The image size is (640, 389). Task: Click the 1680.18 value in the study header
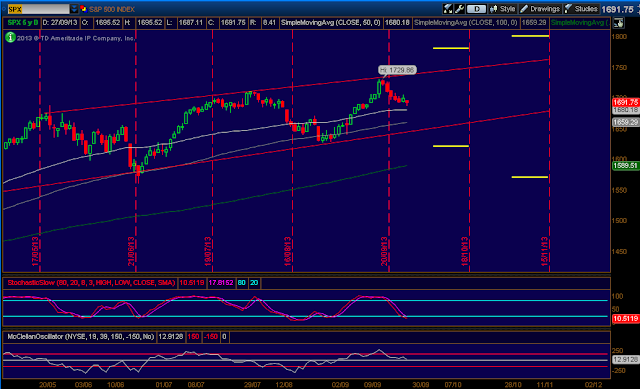click(397, 23)
